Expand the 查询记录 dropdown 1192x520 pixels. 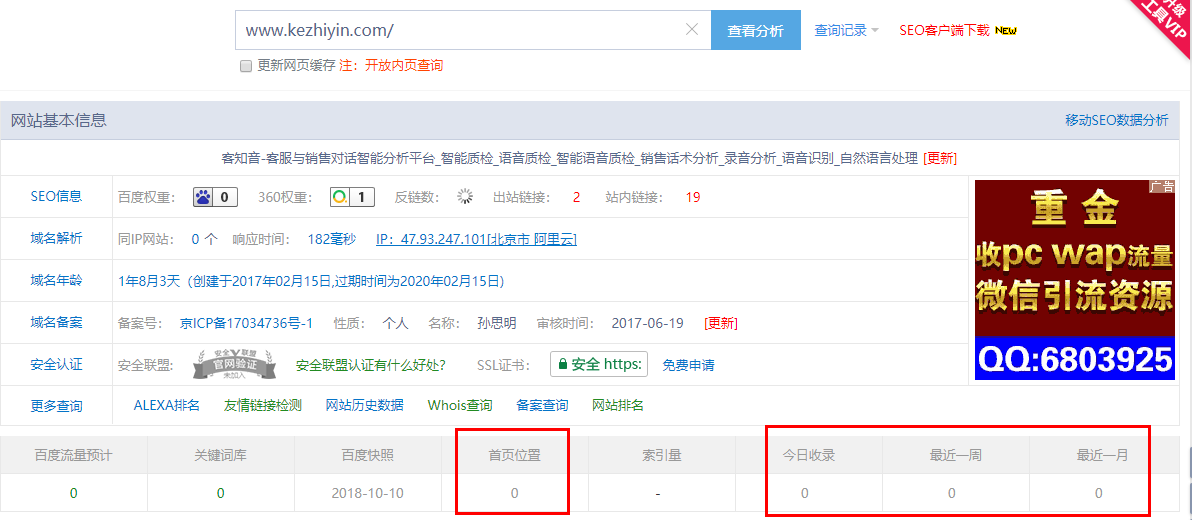coord(847,30)
